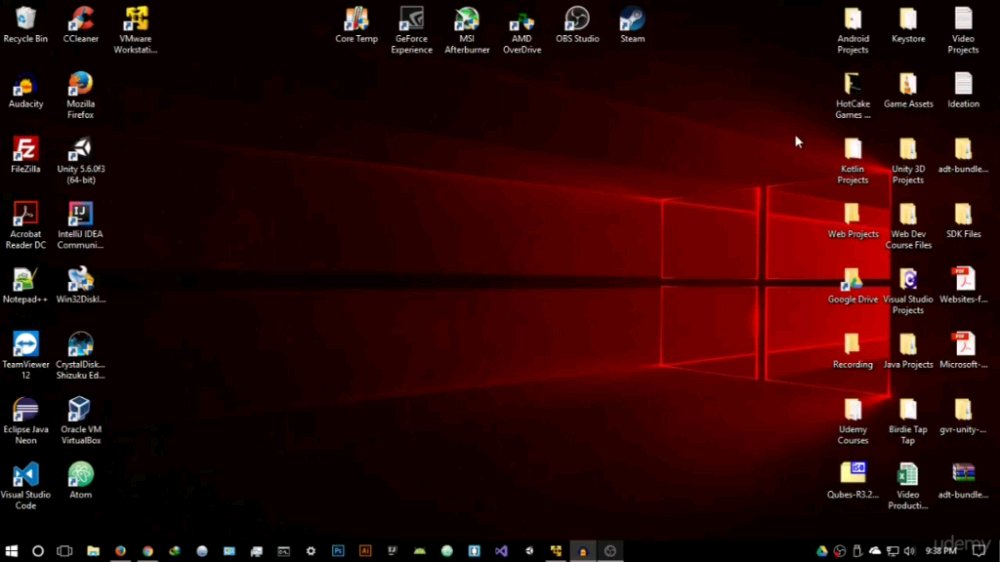This screenshot has height=562, width=1000.
Task: Click the Core Temp desktop icon
Action: 357,26
